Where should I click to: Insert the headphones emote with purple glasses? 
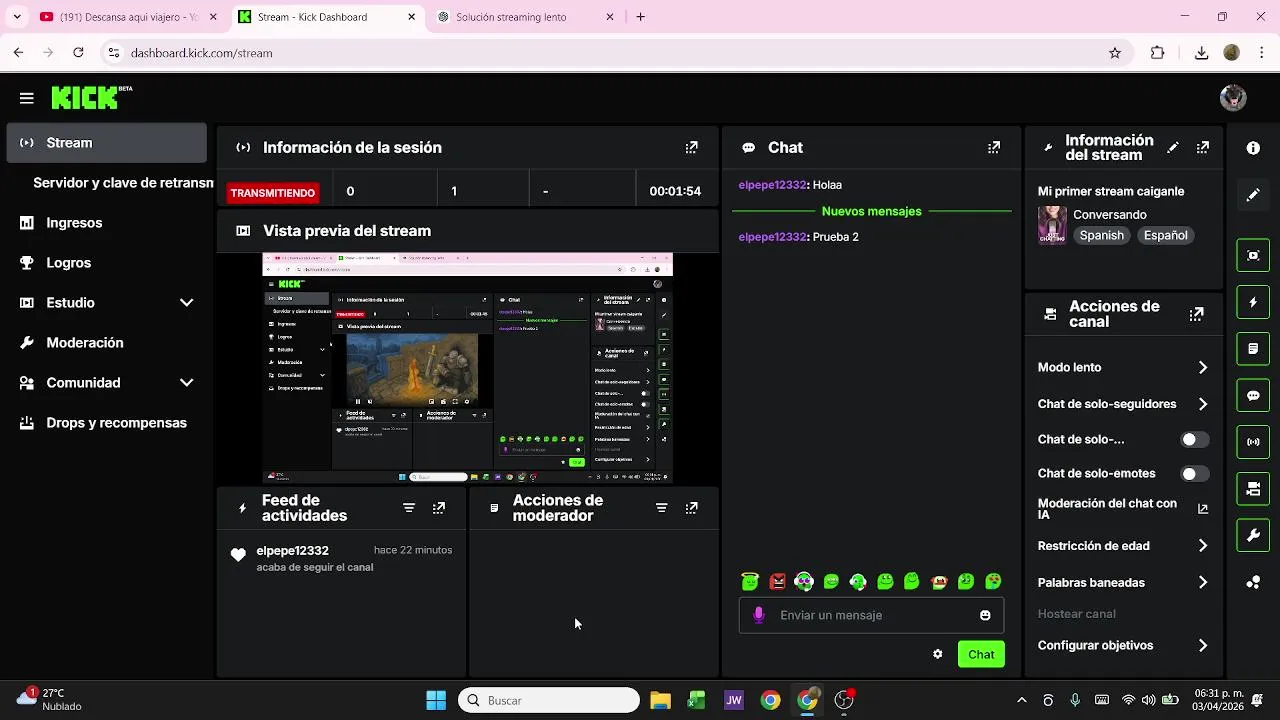click(x=804, y=581)
